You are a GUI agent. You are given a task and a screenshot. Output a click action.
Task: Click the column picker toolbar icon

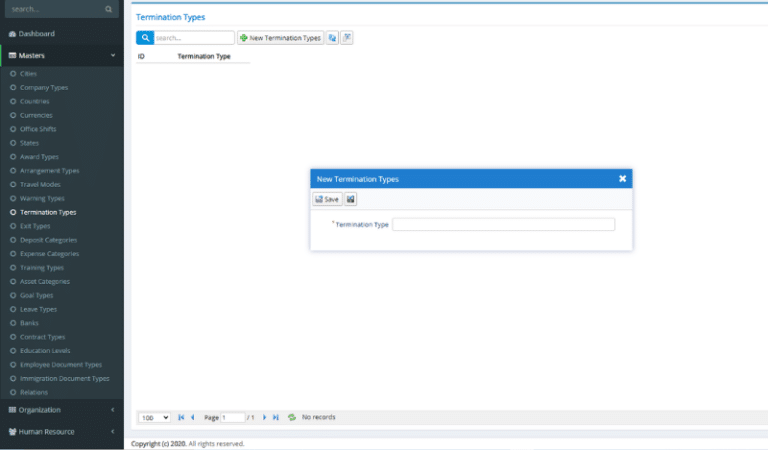point(347,38)
